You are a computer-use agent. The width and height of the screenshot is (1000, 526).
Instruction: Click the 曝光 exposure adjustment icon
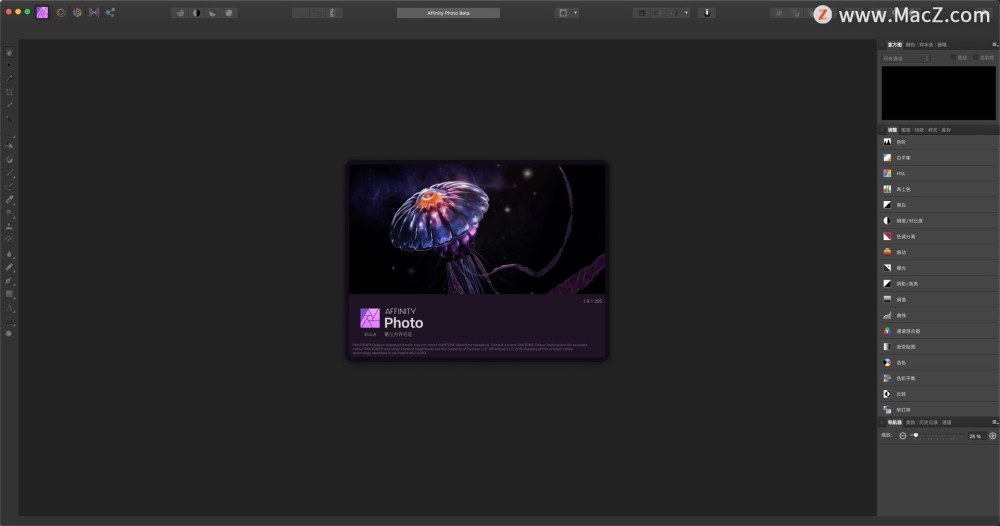(x=887, y=268)
